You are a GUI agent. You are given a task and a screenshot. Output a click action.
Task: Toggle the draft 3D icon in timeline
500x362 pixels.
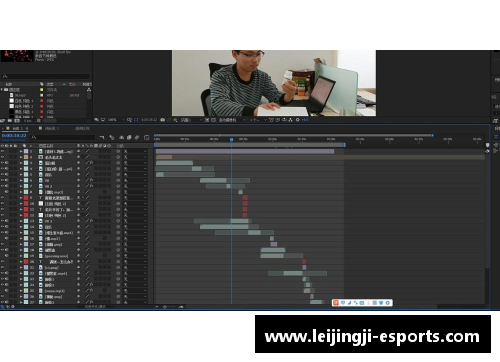point(112,138)
